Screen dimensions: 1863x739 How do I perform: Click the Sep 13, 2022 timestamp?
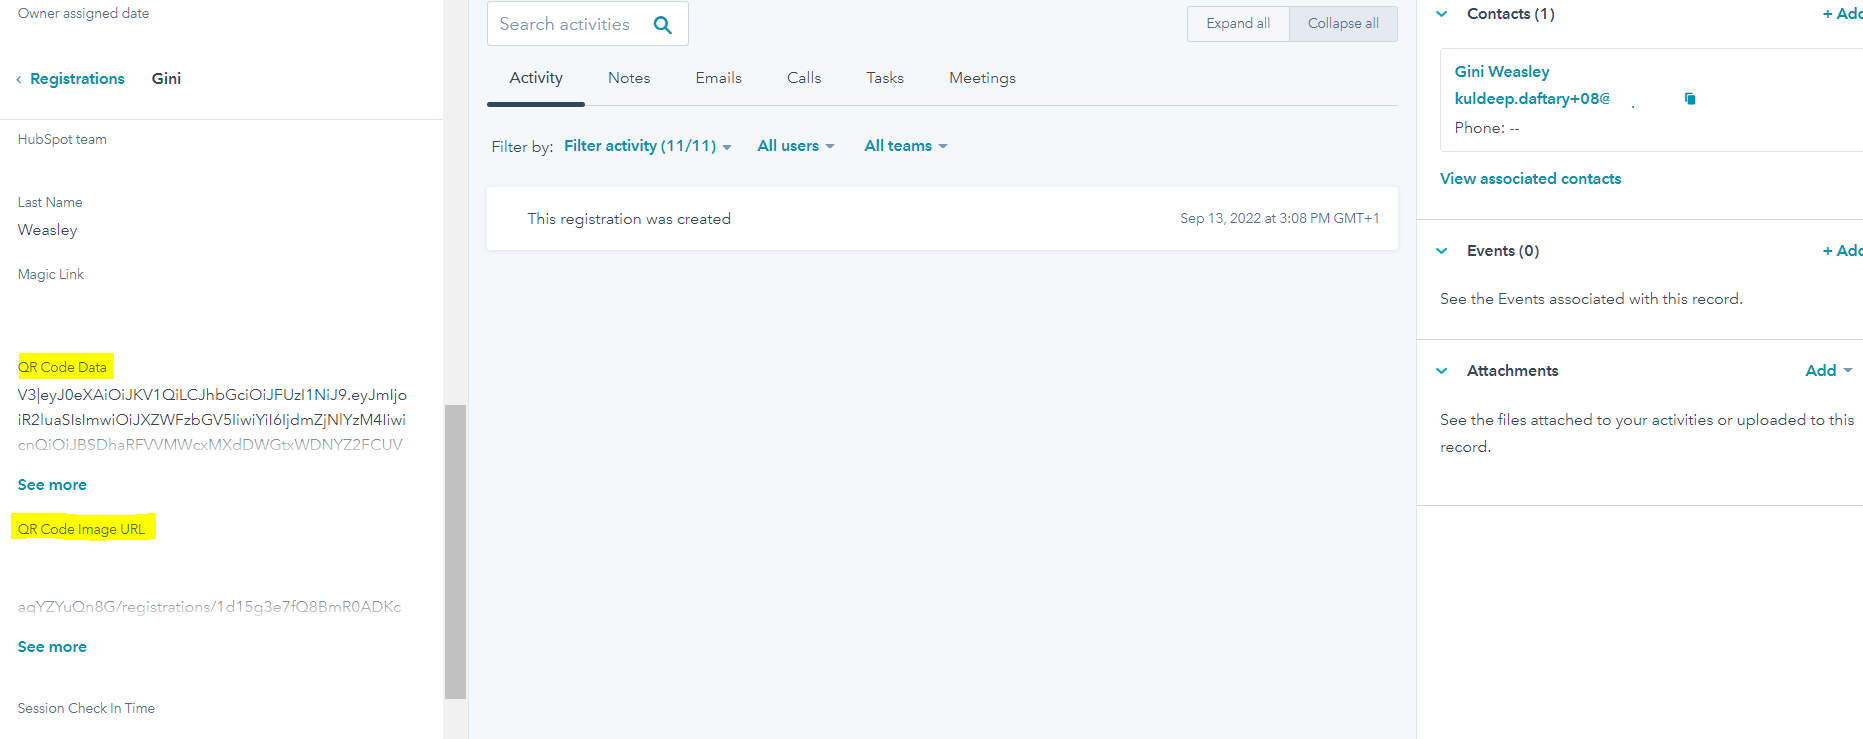pyautogui.click(x=1279, y=218)
